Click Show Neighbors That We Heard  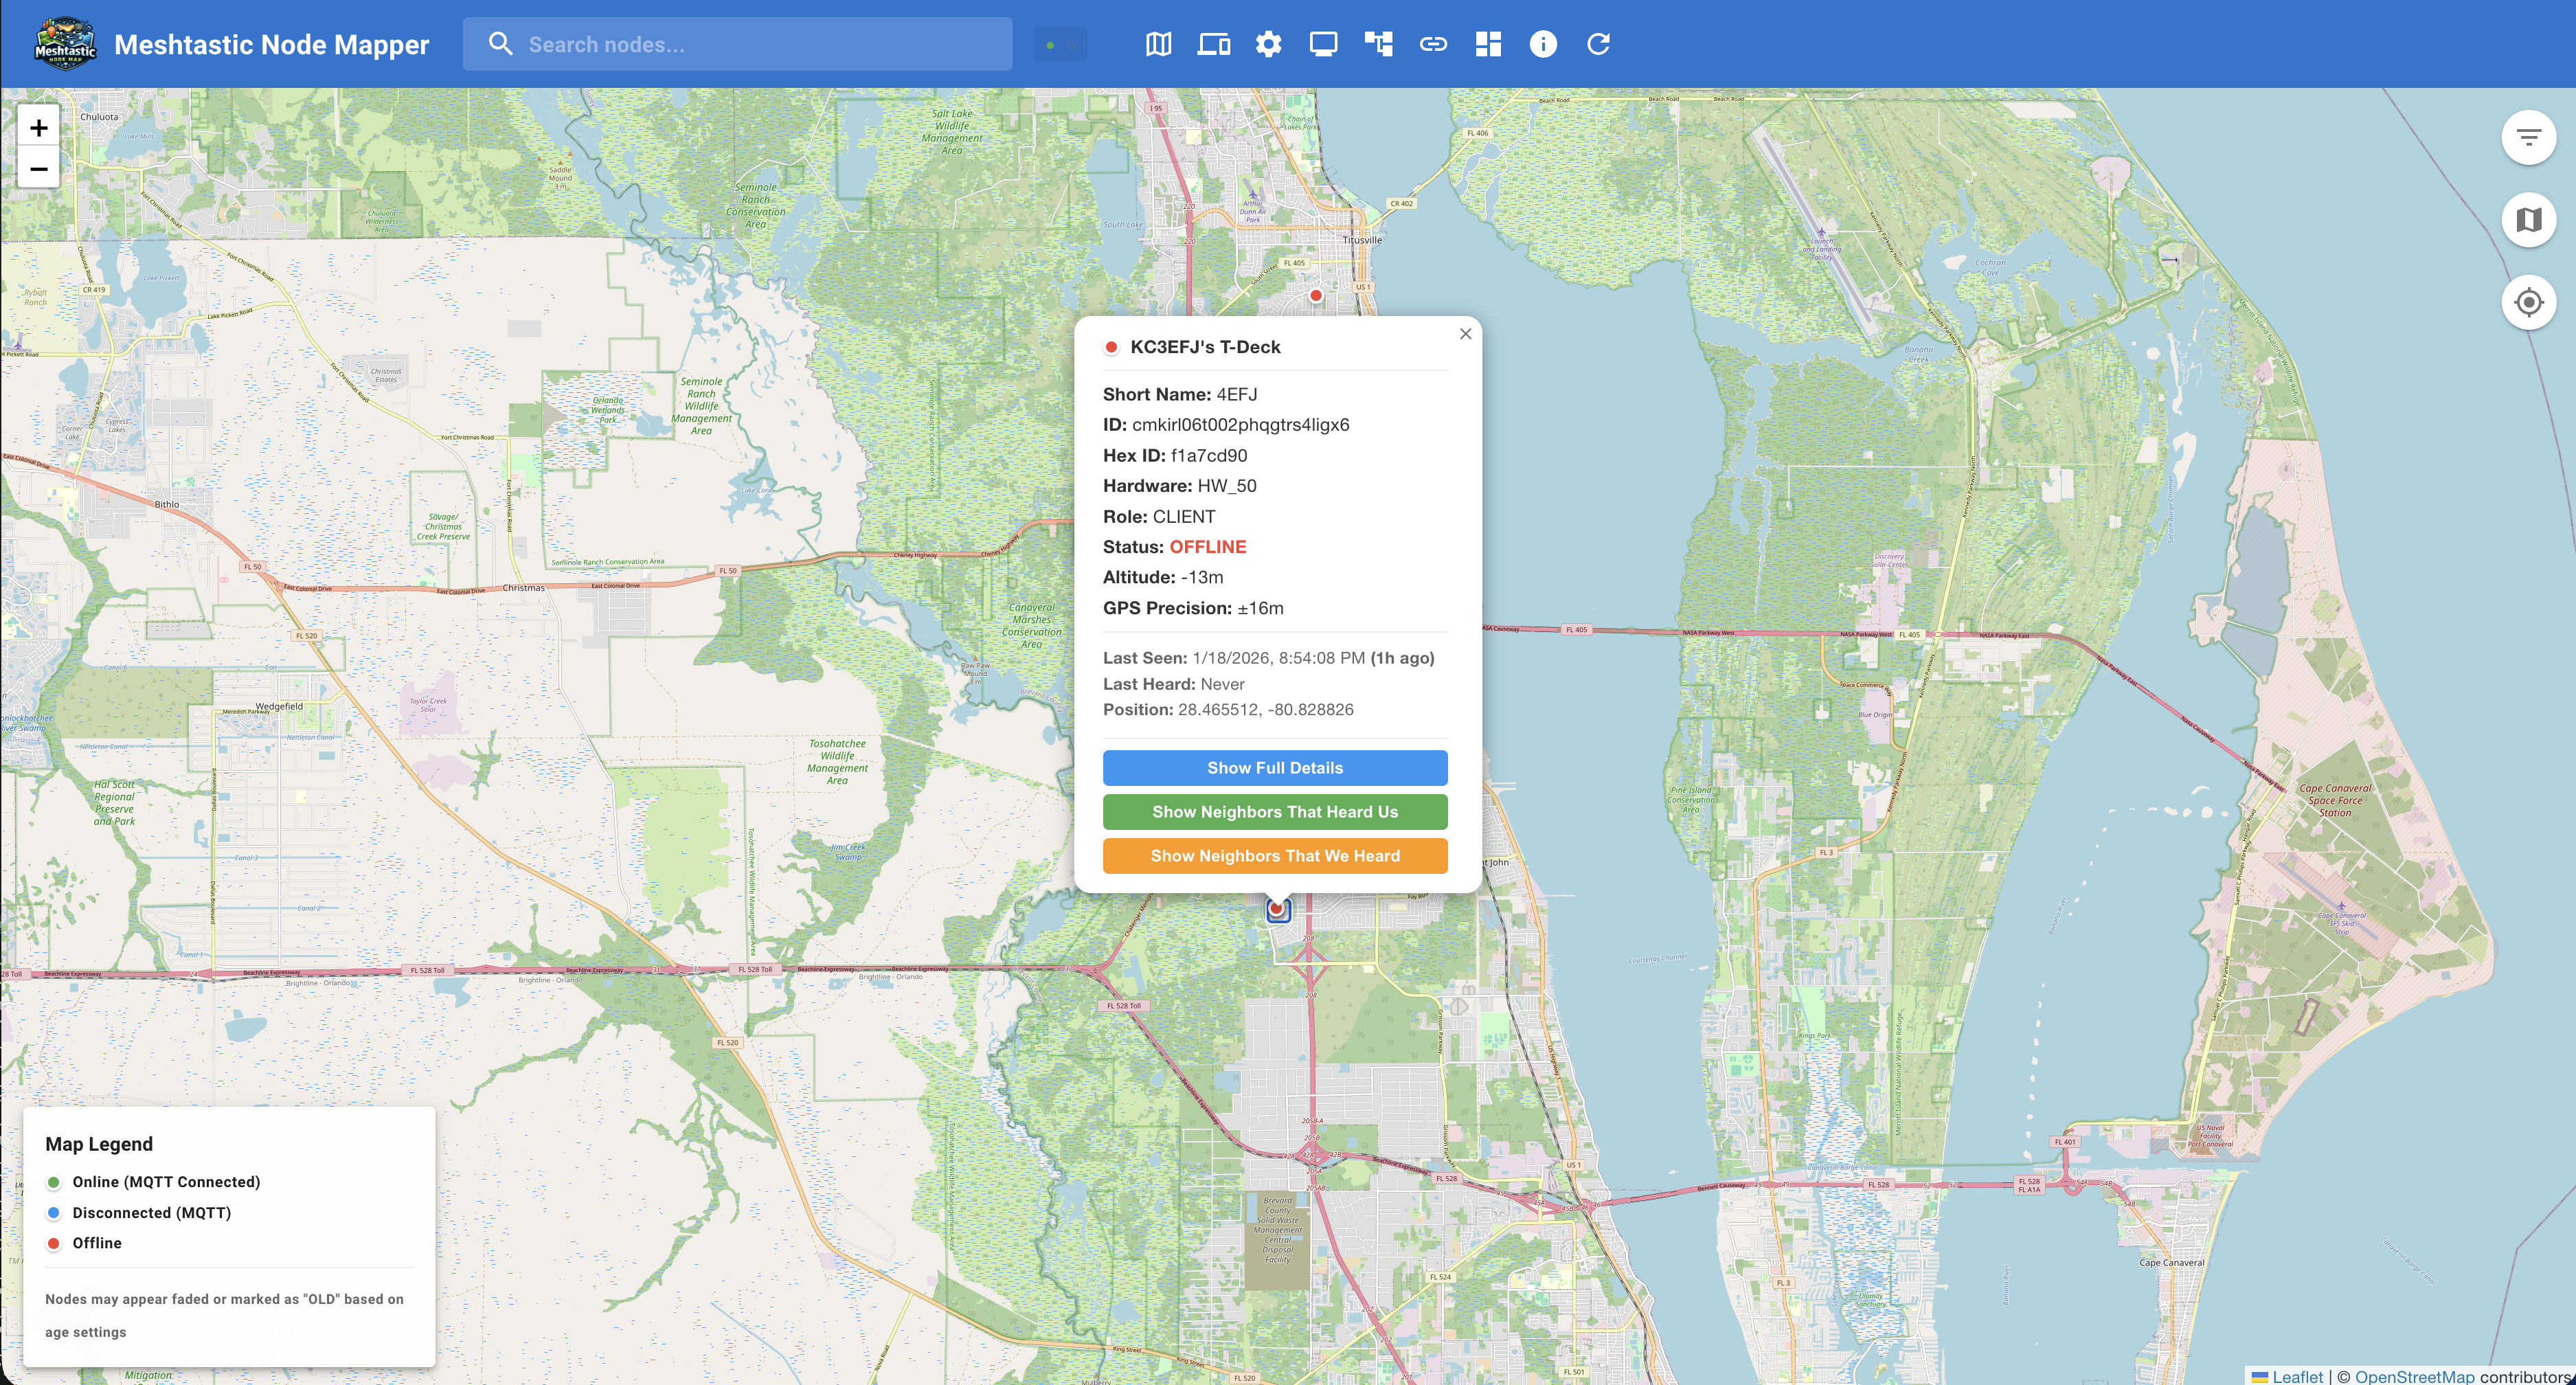[1275, 855]
